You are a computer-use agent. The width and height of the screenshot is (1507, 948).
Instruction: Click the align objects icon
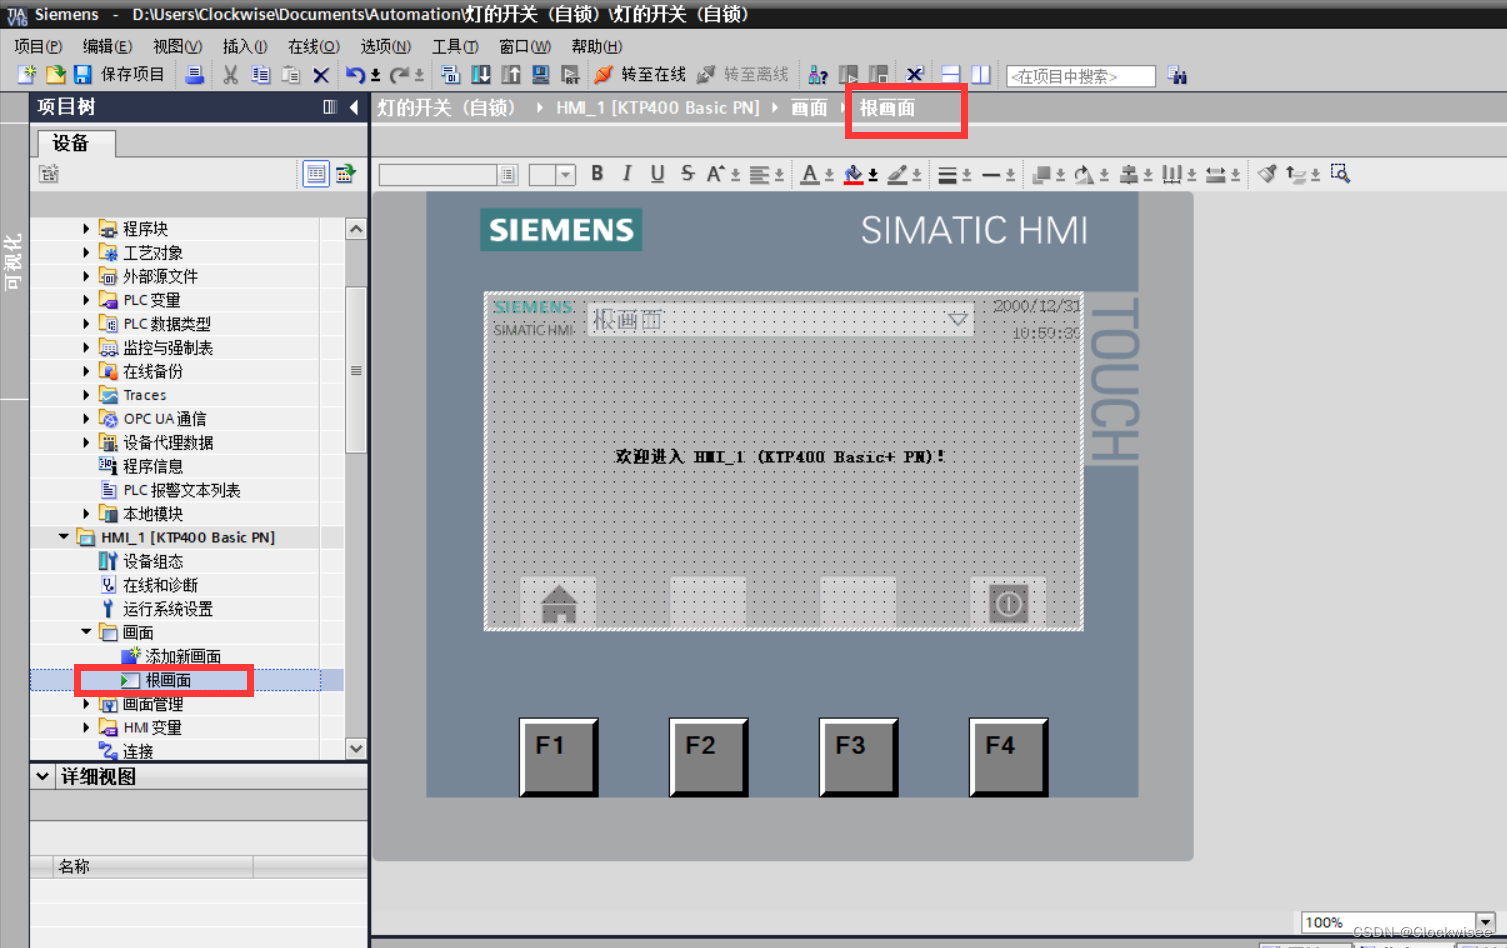tap(1129, 175)
